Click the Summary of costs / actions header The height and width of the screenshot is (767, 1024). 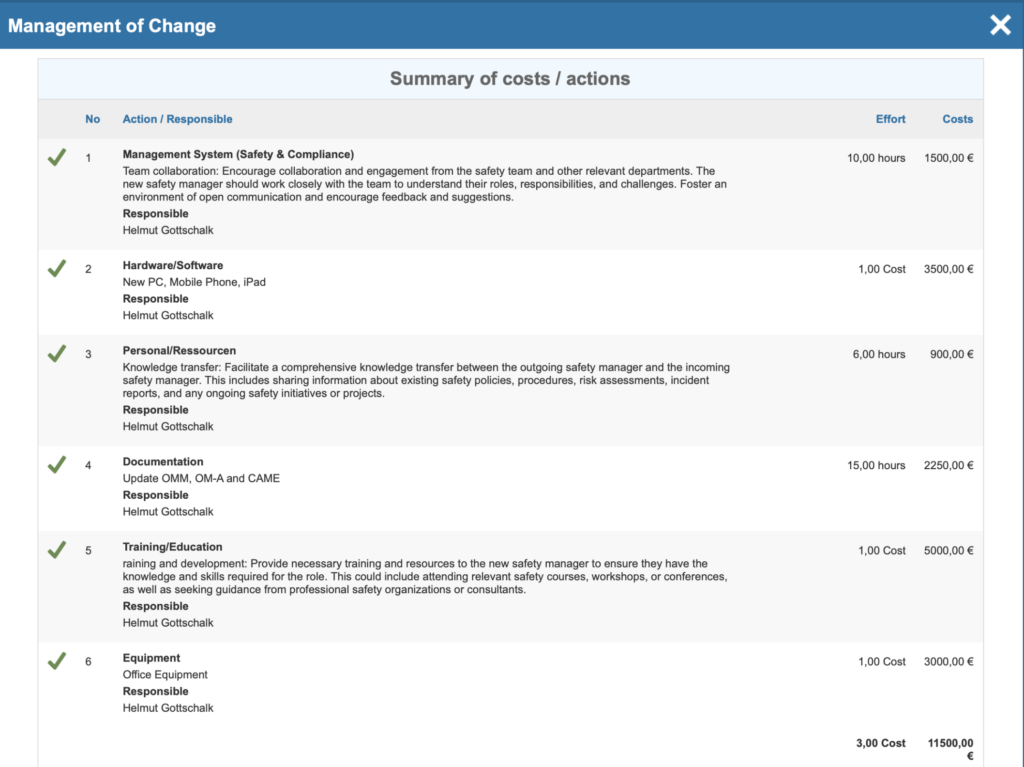click(509, 79)
